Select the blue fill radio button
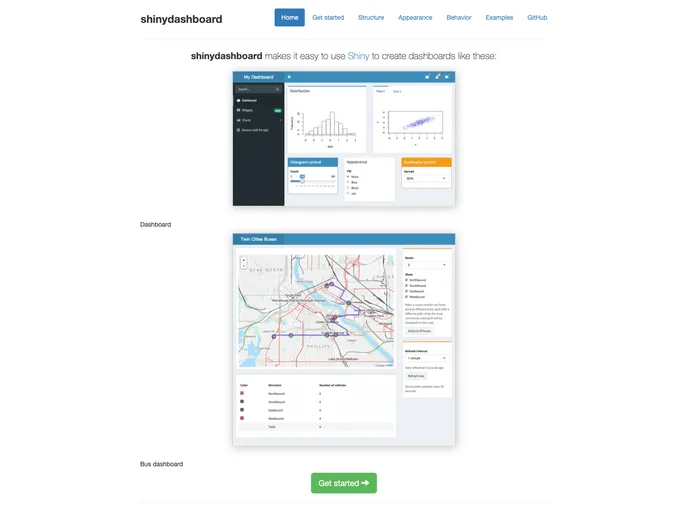The image size is (688, 512). click(348, 182)
